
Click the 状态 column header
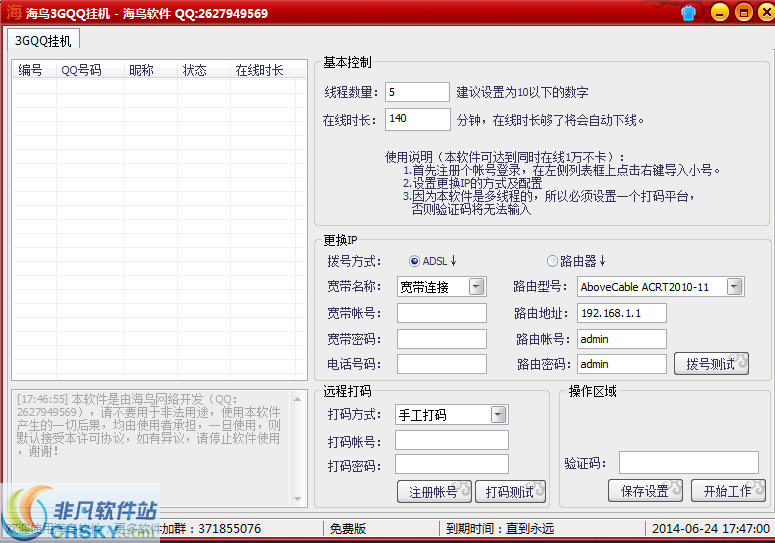[203, 70]
